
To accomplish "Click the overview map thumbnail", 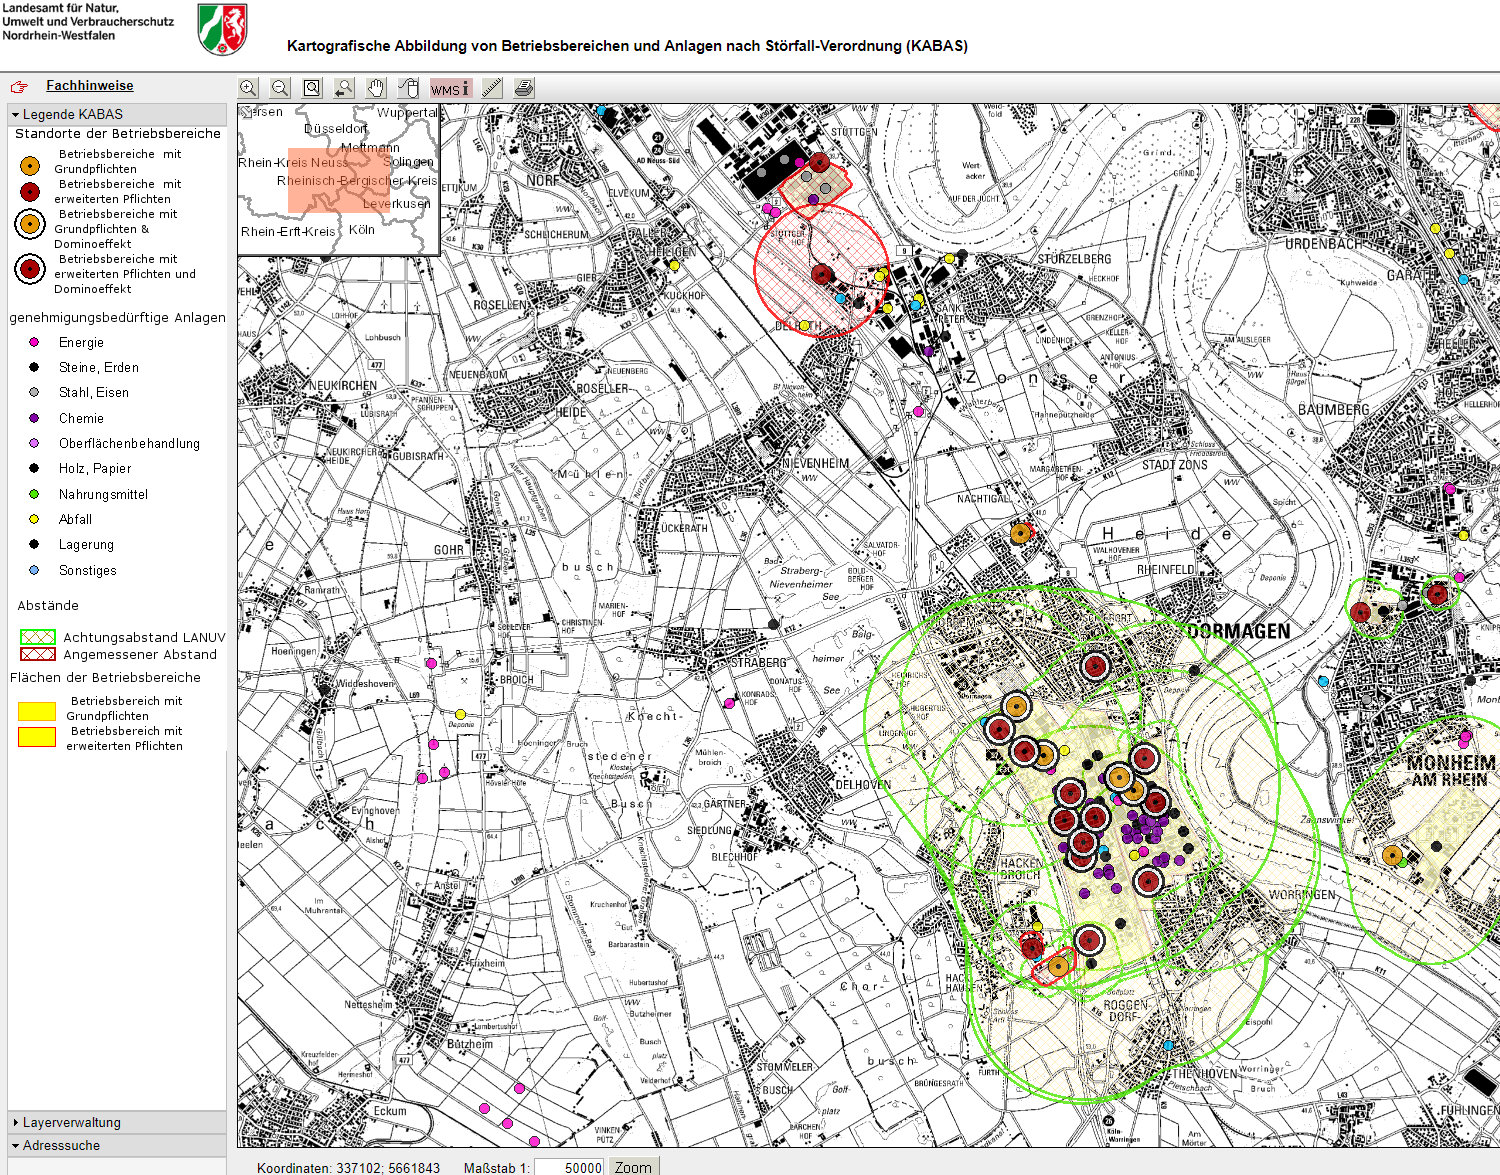I will [x=339, y=180].
